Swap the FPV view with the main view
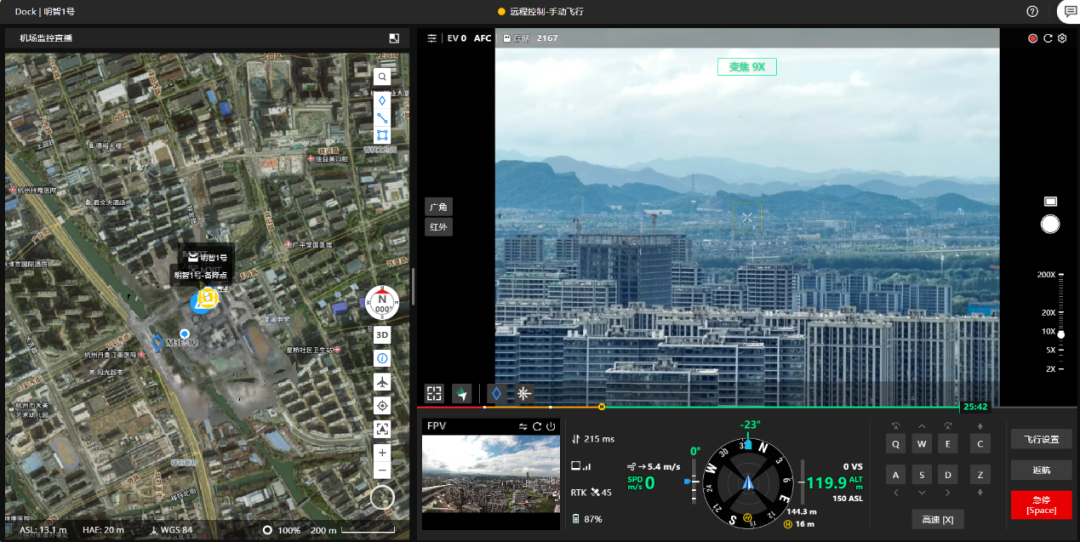This screenshot has height=542, width=1080. pyautogui.click(x=523, y=427)
